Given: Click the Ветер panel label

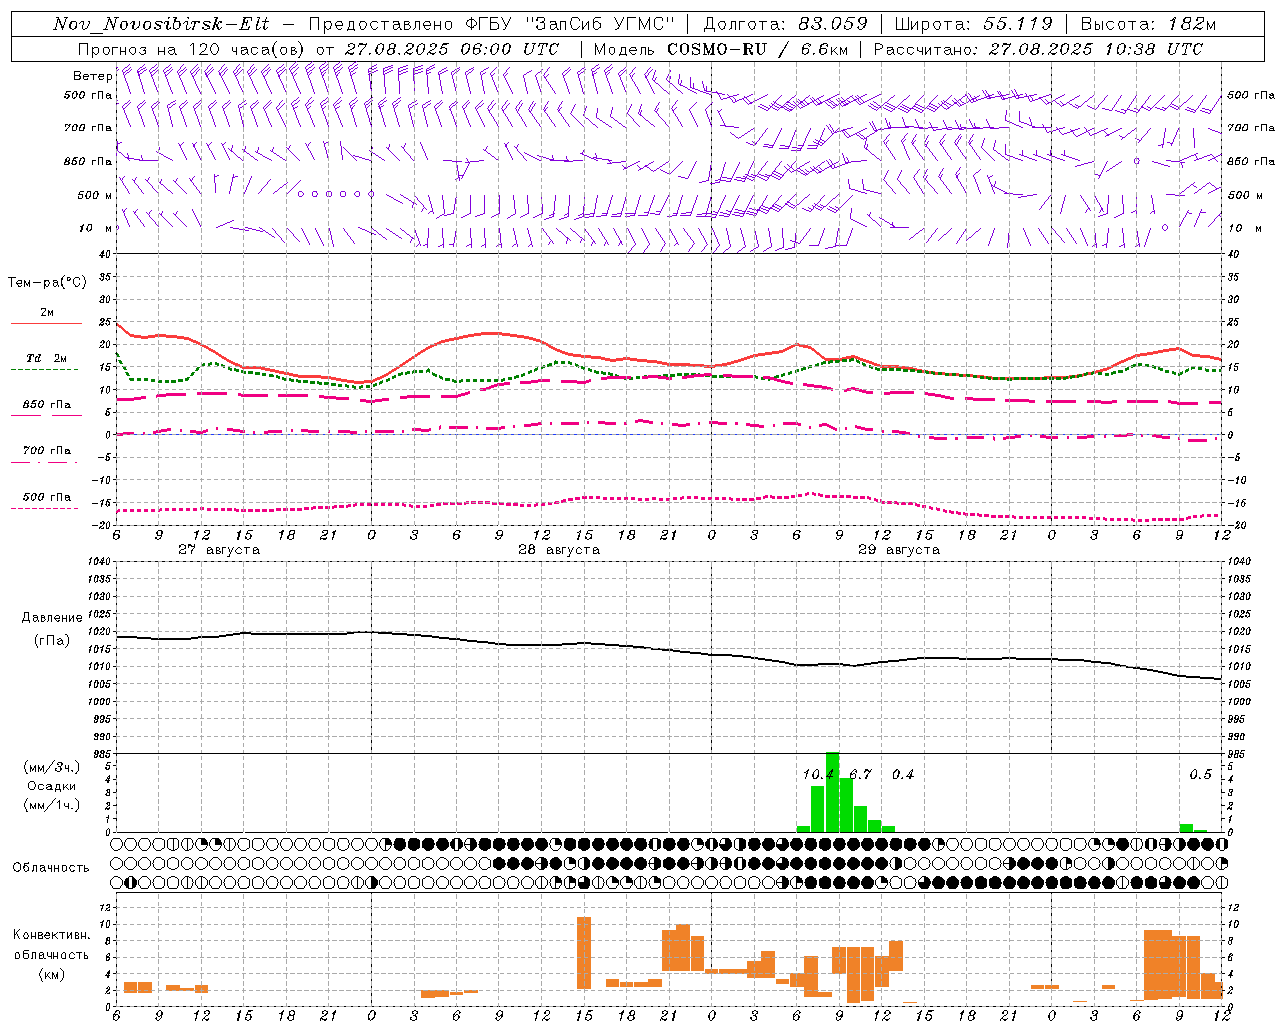Looking at the screenshot, I should tap(92, 76).
